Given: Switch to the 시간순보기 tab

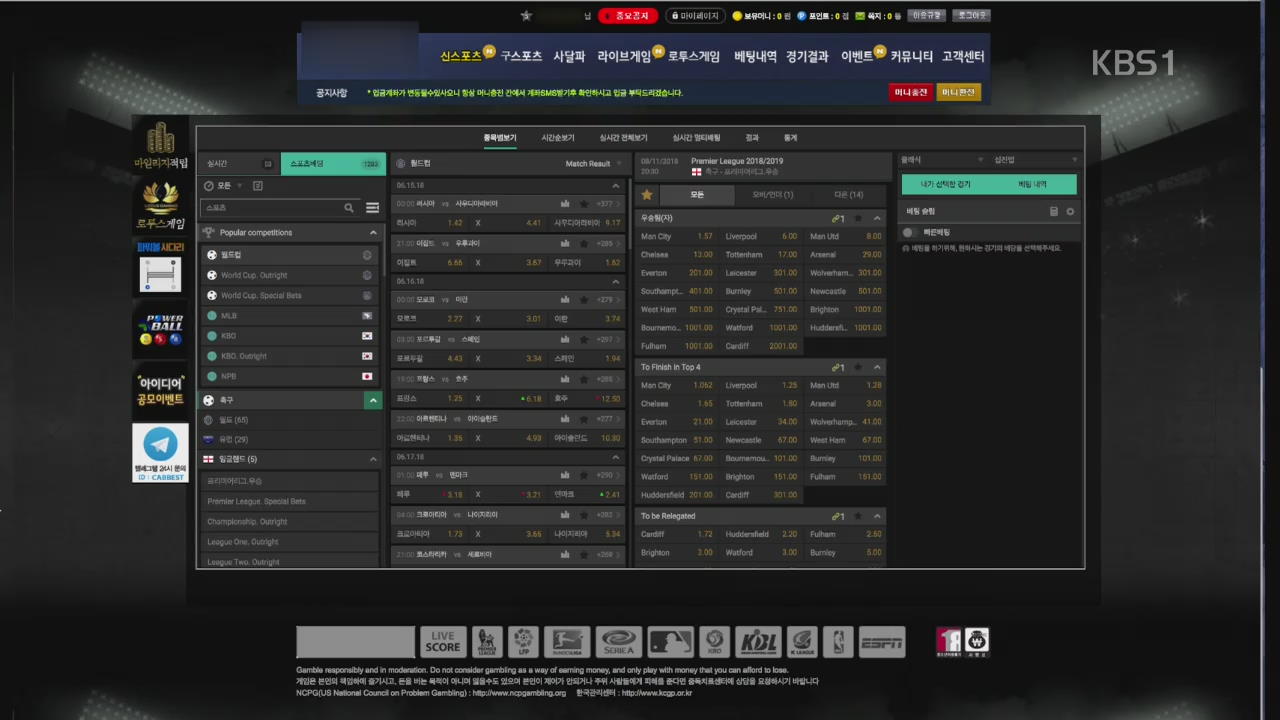Looking at the screenshot, I should tap(558, 138).
